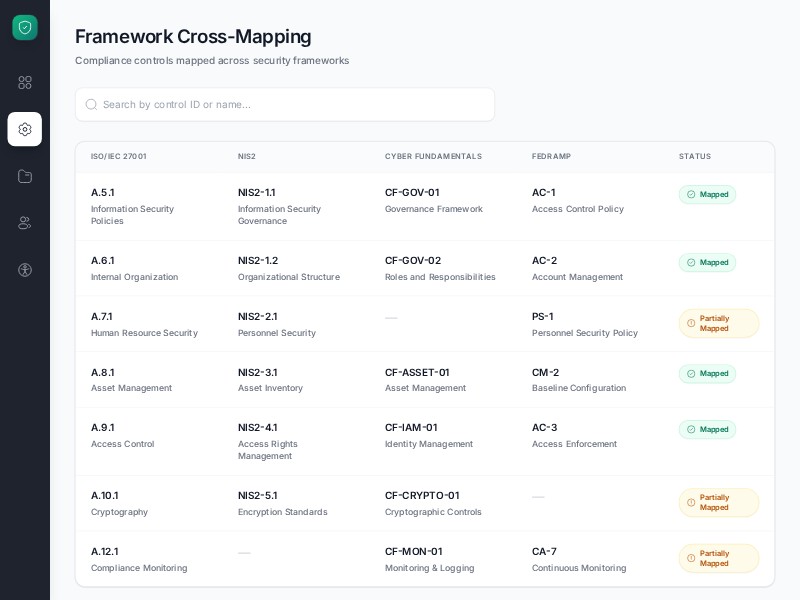Click the FedRAMP column header
800x600 pixels.
pyautogui.click(x=551, y=156)
